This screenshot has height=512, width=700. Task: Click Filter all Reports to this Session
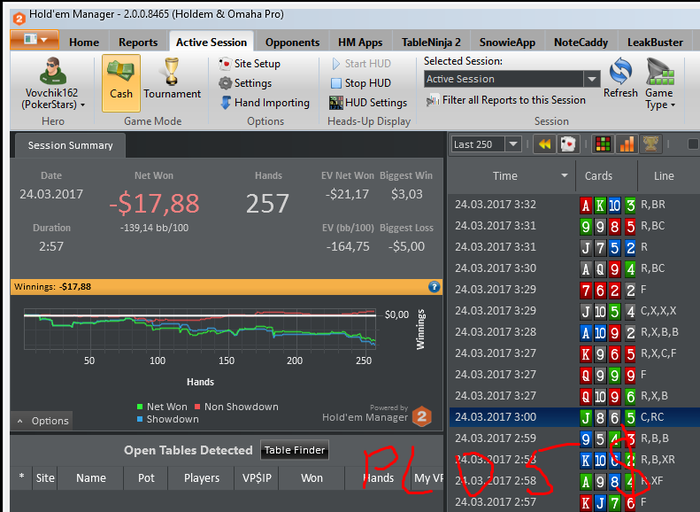[505, 100]
